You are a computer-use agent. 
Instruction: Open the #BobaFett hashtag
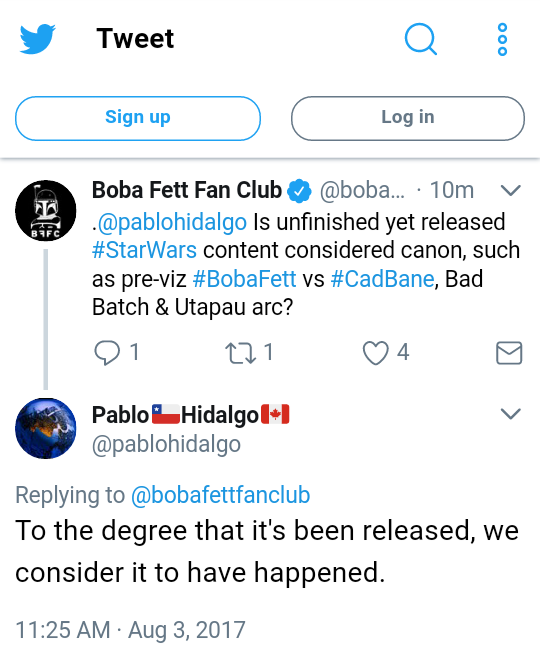pos(244,279)
